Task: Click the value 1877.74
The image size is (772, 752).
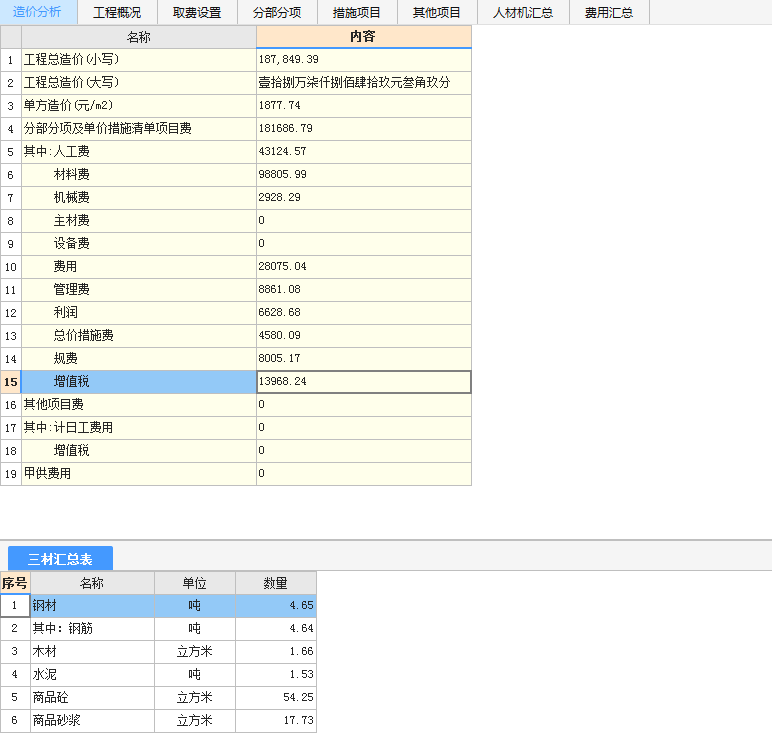Action: click(x=363, y=105)
